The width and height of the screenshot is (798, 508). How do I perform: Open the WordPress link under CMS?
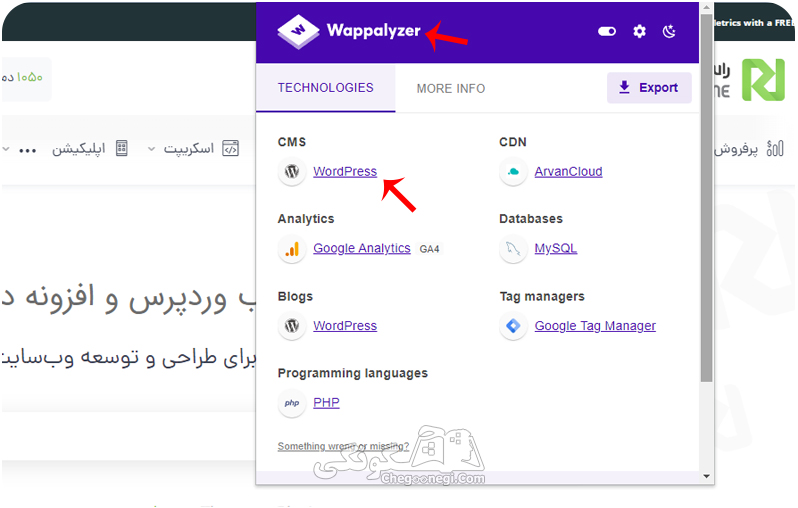345,172
